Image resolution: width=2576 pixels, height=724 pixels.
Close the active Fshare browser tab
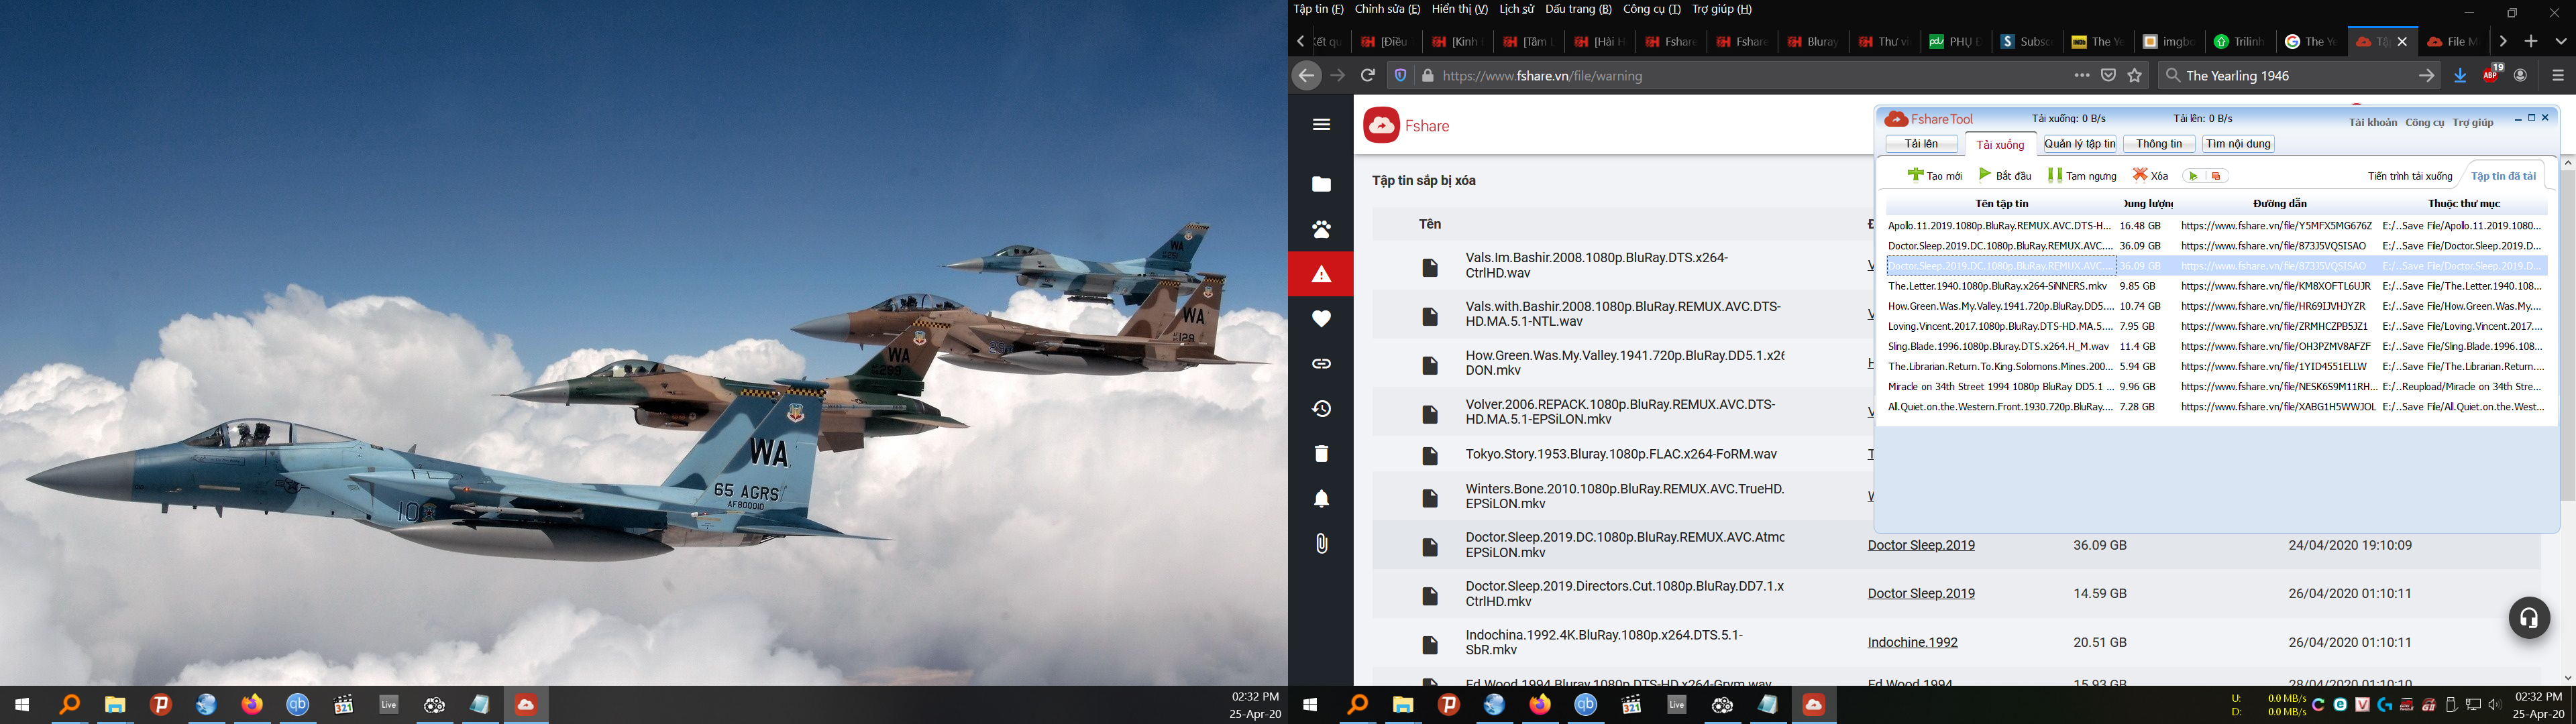[x=2402, y=41]
